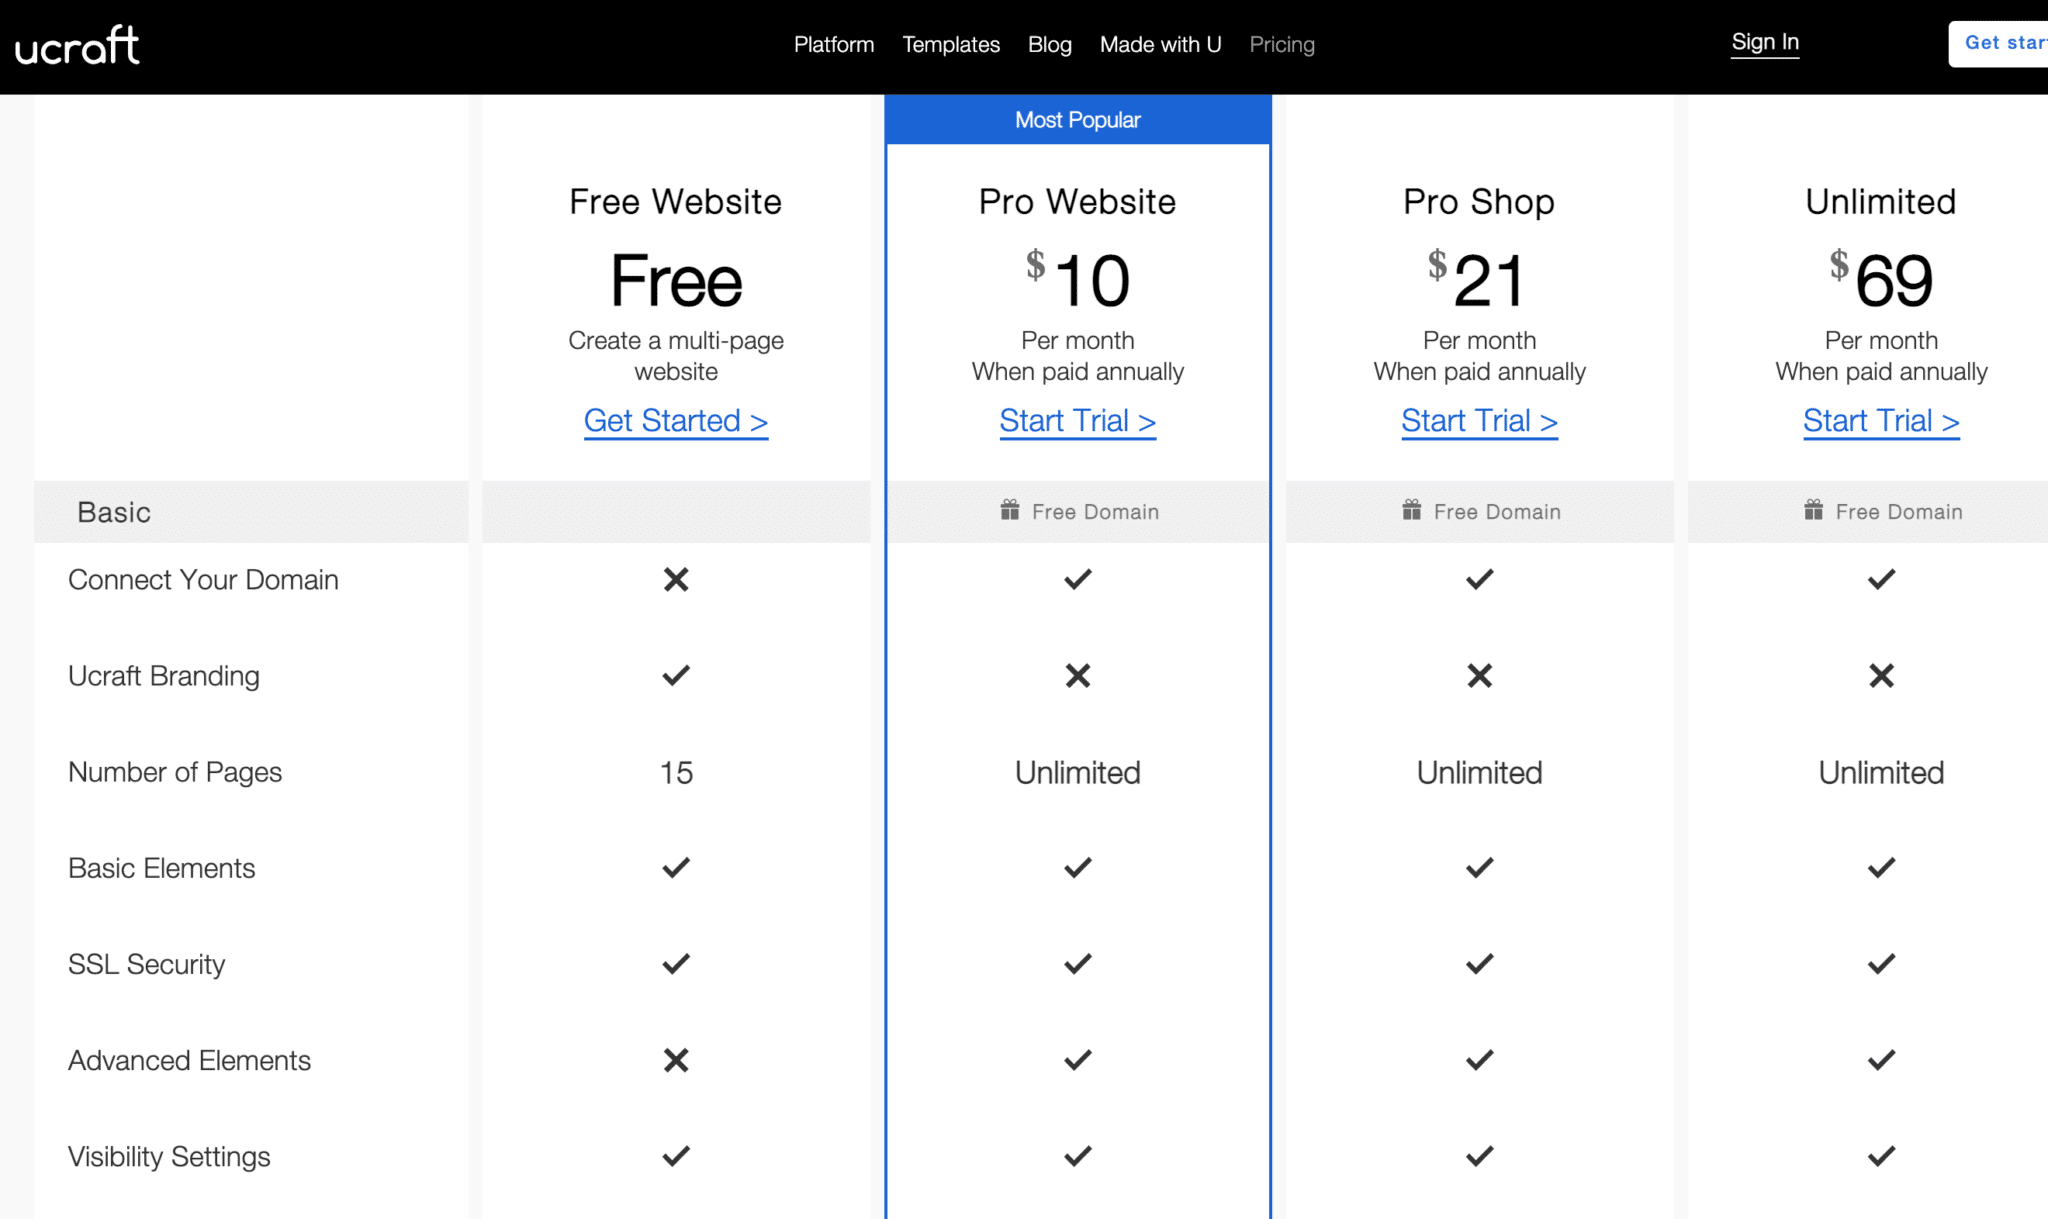The height and width of the screenshot is (1219, 2048).
Task: Open the Templates page
Action: tap(950, 44)
